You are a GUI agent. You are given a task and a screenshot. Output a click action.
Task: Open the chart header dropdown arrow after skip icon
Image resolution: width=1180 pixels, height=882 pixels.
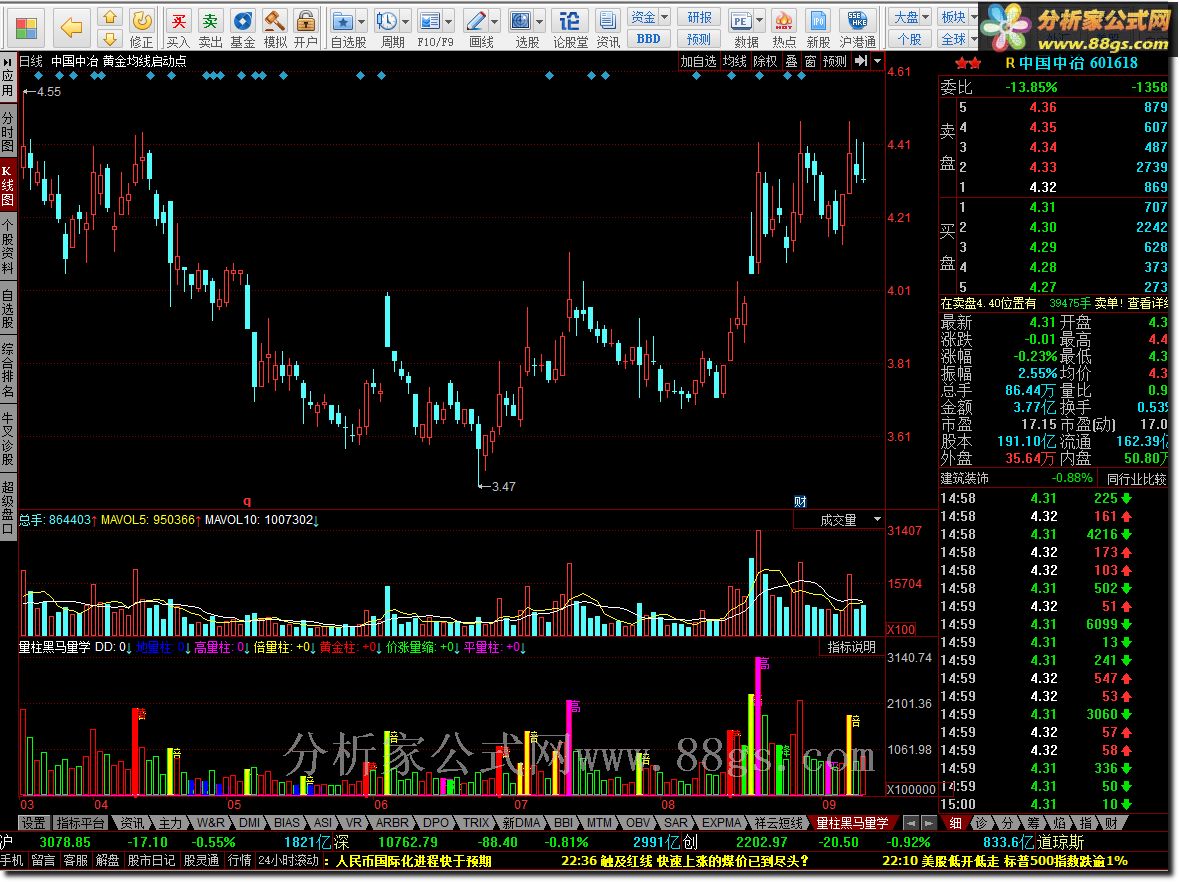click(877, 61)
